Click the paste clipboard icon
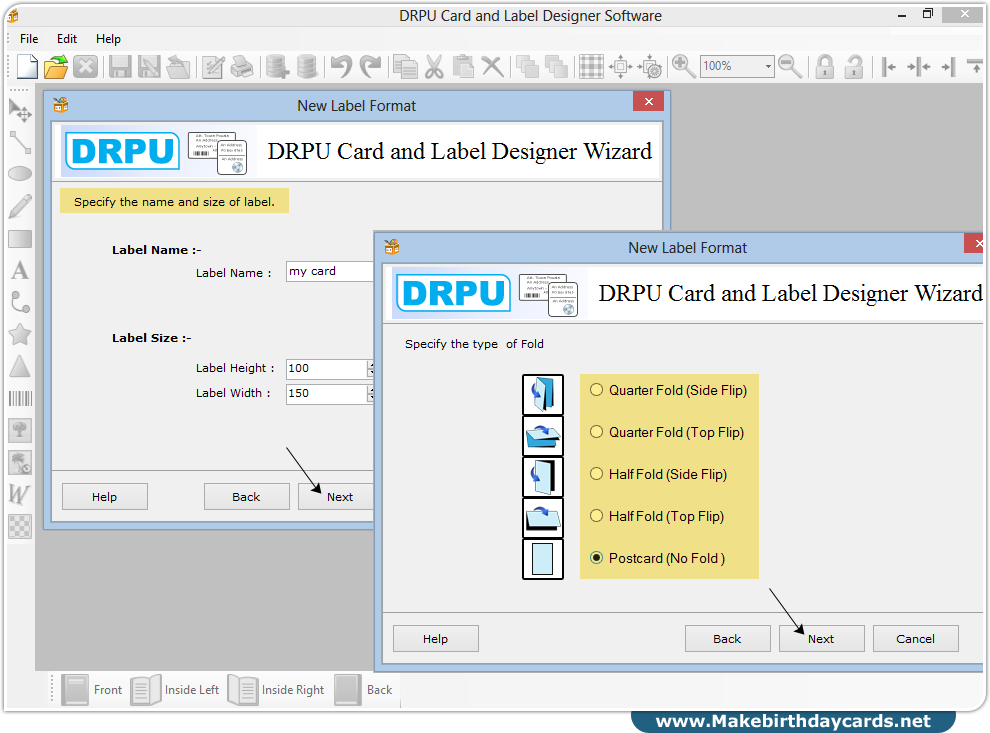 pyautogui.click(x=463, y=66)
